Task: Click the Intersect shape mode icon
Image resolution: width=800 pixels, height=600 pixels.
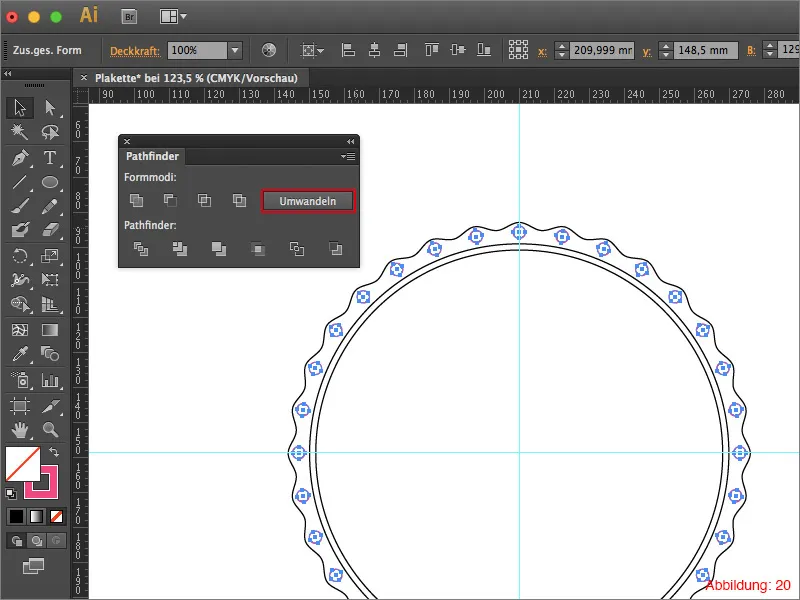Action: 205,201
